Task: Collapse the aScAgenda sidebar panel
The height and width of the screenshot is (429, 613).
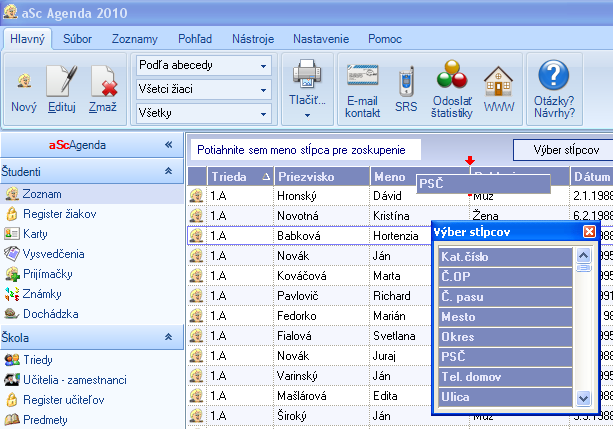Action: pyautogui.click(x=168, y=145)
